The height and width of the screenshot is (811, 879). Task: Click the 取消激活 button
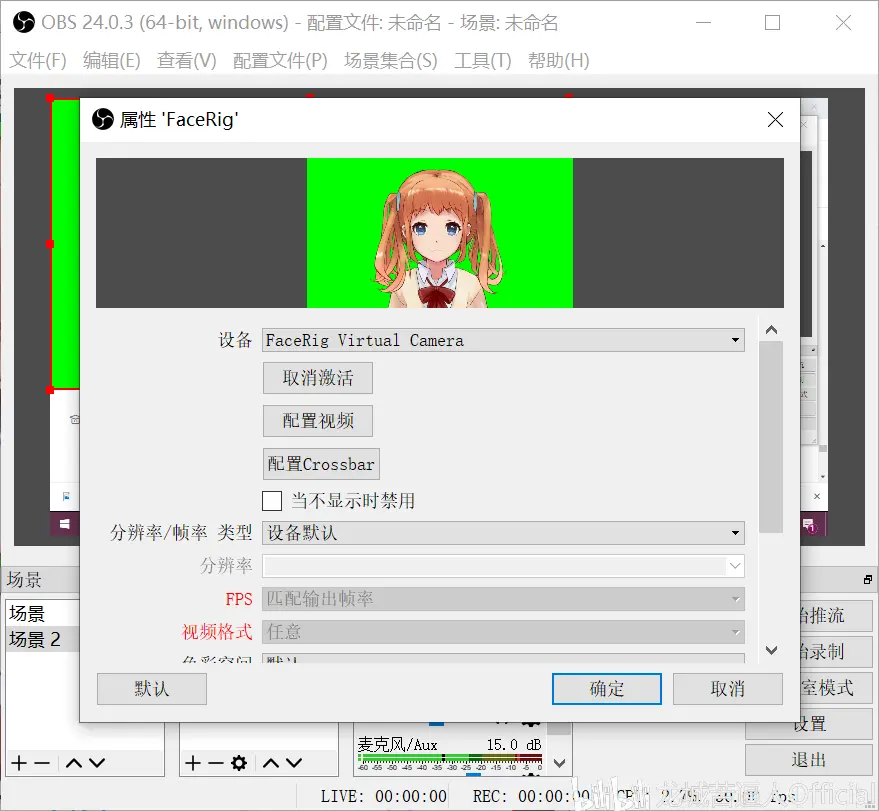318,378
